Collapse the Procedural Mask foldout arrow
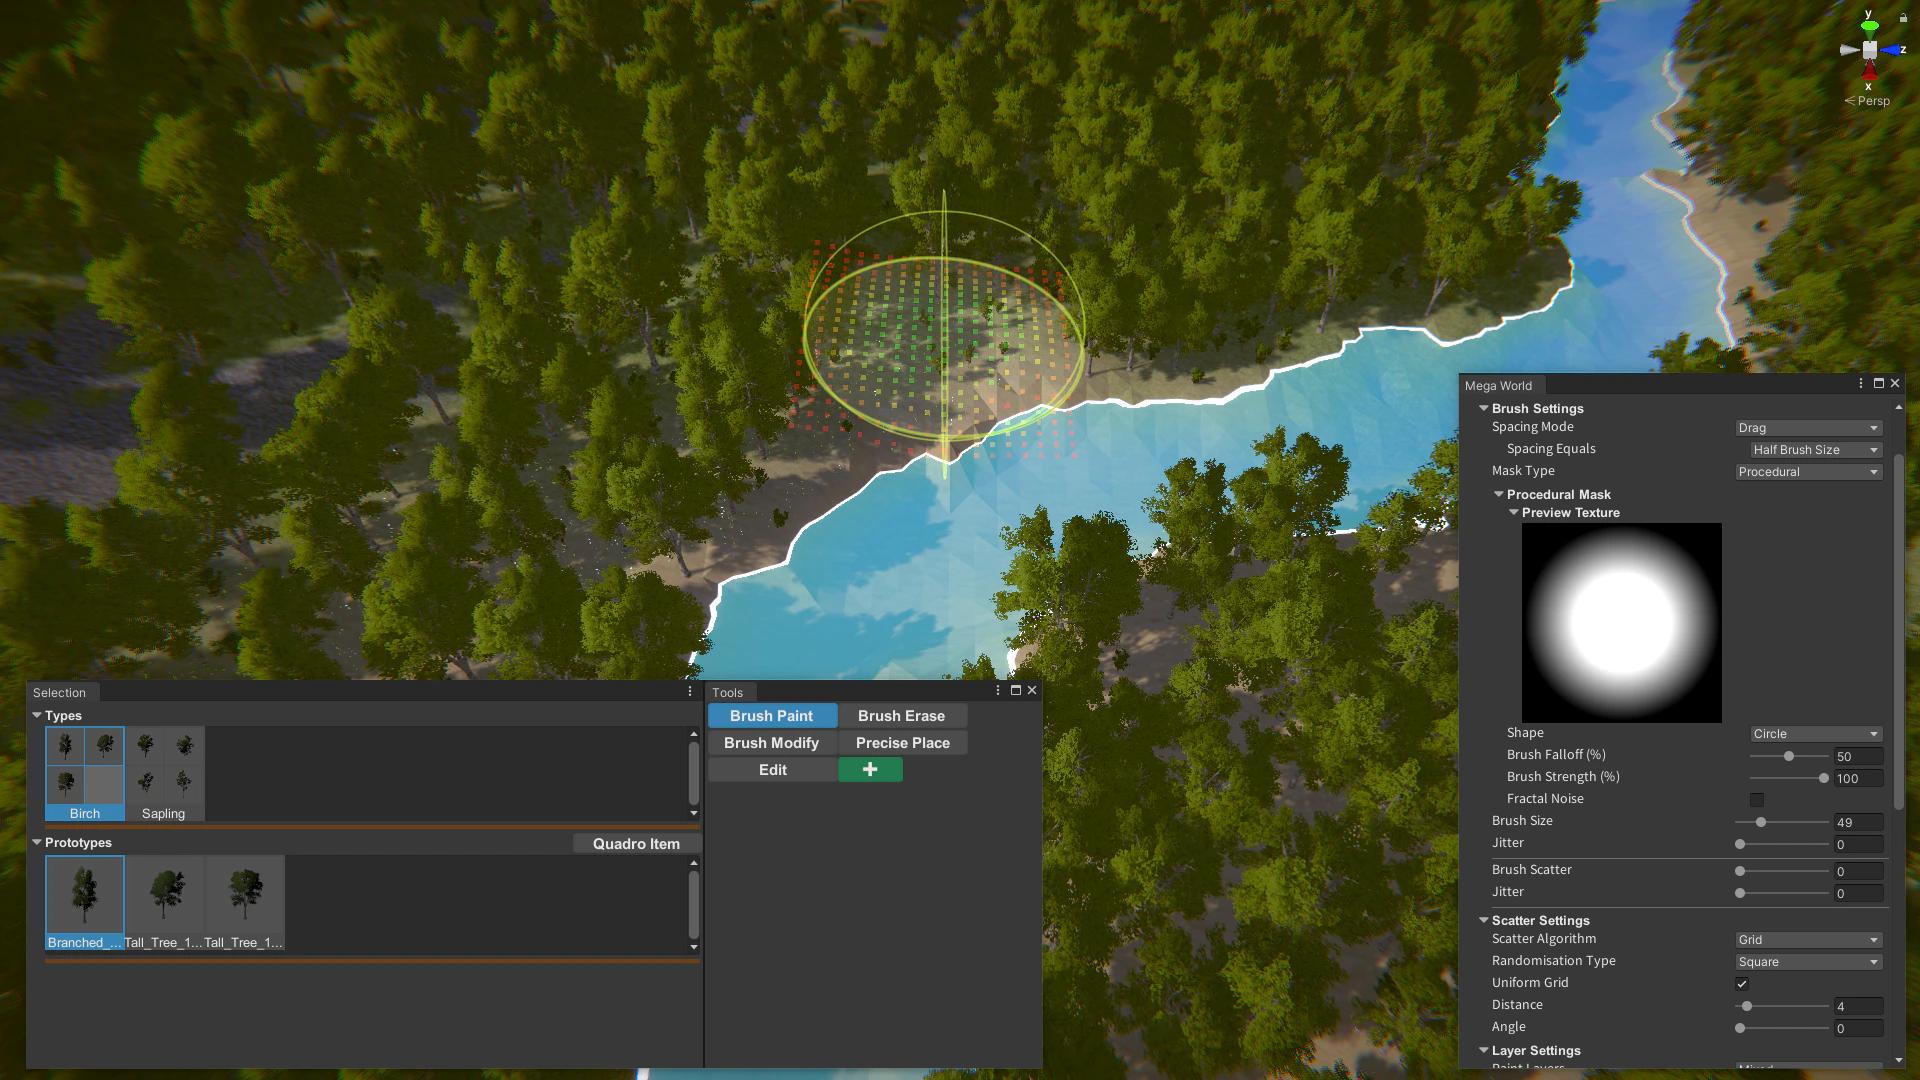1920x1080 pixels. (1499, 494)
